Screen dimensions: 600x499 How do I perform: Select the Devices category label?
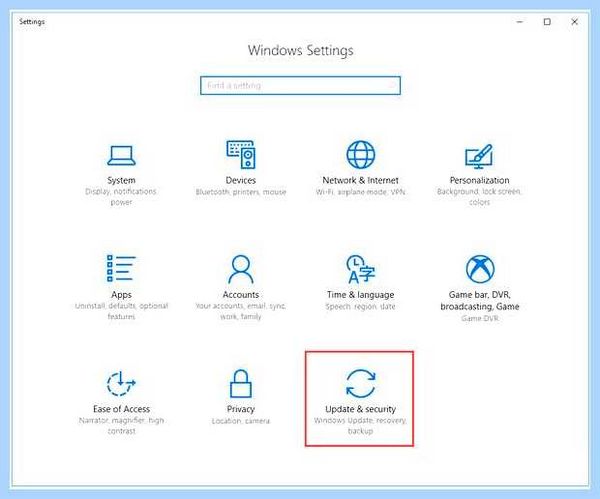click(241, 180)
